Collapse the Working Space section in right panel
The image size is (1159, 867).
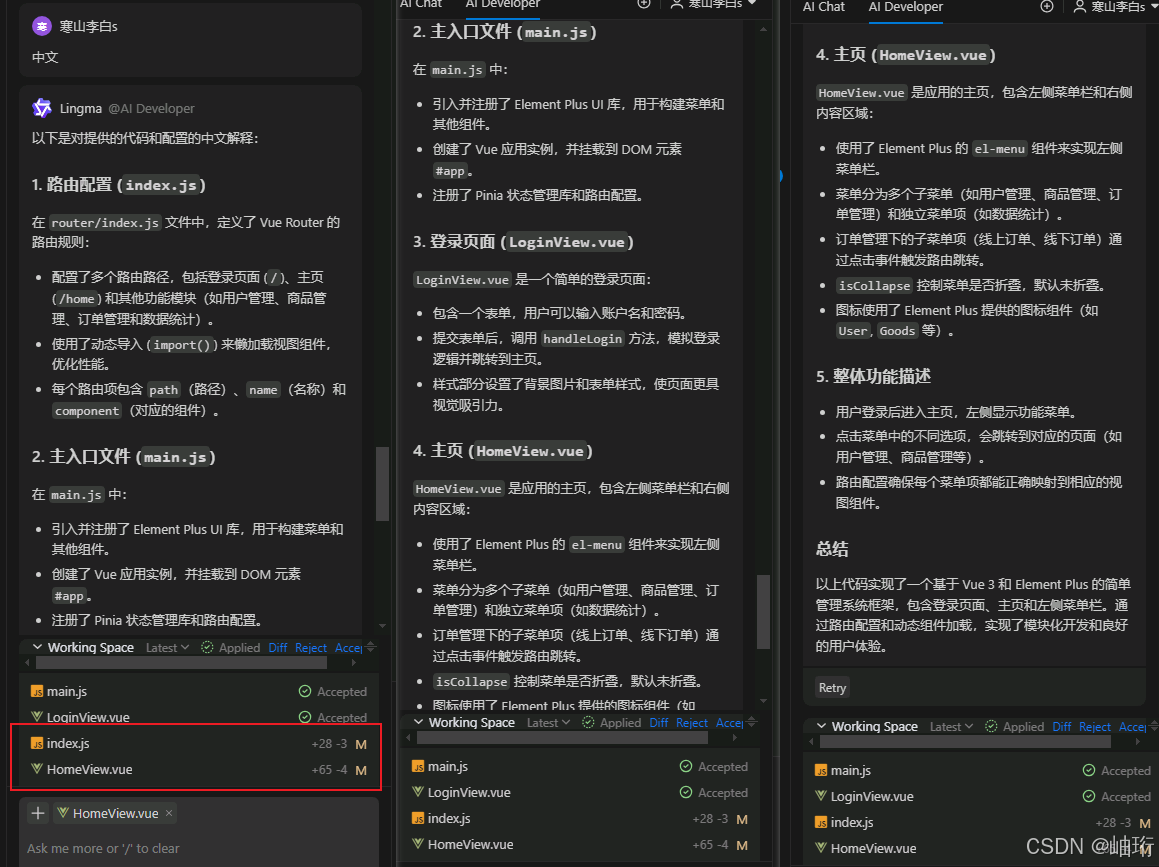821,727
